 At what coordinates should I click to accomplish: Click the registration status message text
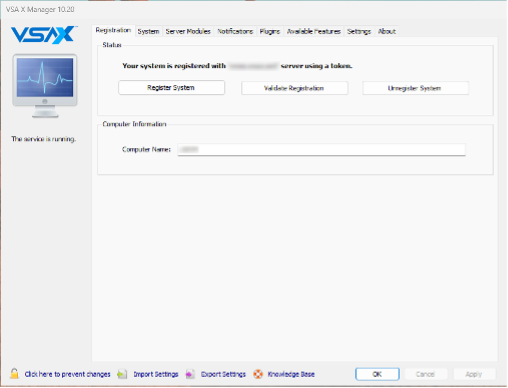(x=237, y=66)
